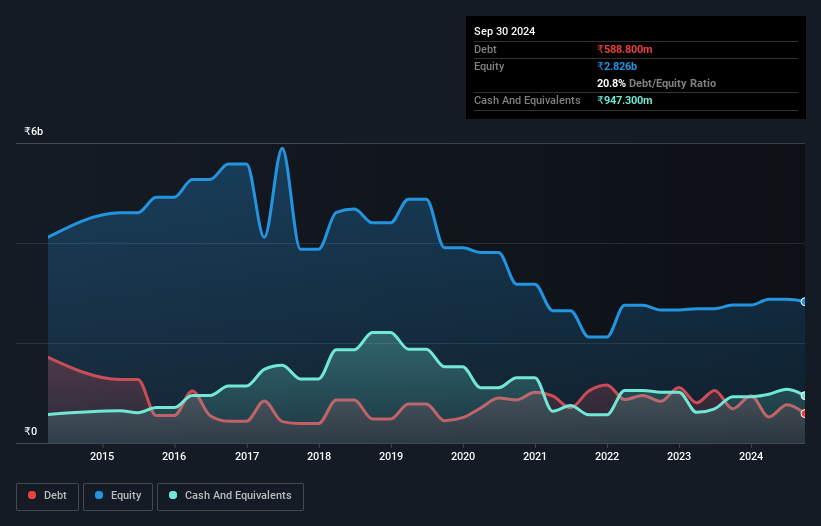Click the 2019 year label
The width and height of the screenshot is (821, 526).
click(391, 457)
